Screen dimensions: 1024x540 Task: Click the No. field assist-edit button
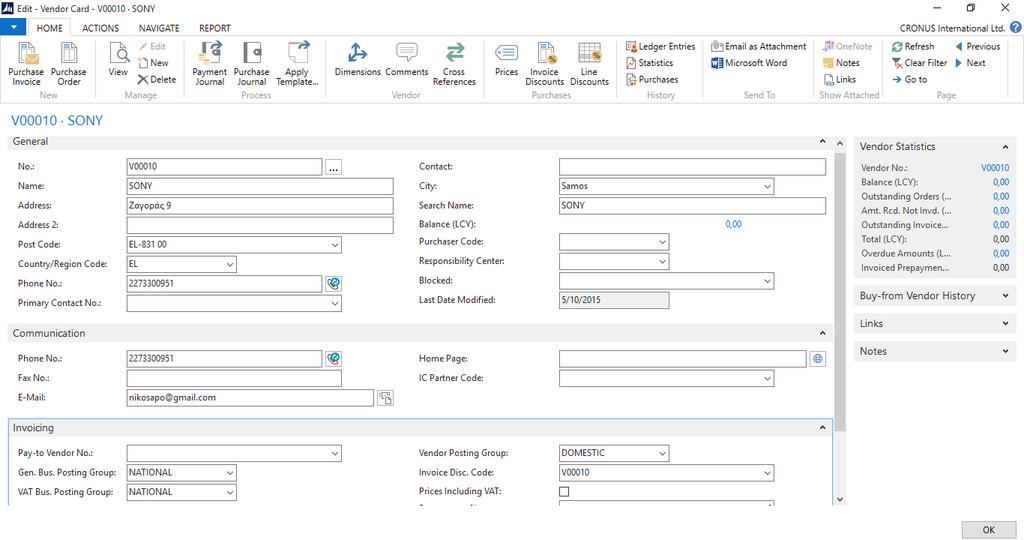(x=333, y=167)
